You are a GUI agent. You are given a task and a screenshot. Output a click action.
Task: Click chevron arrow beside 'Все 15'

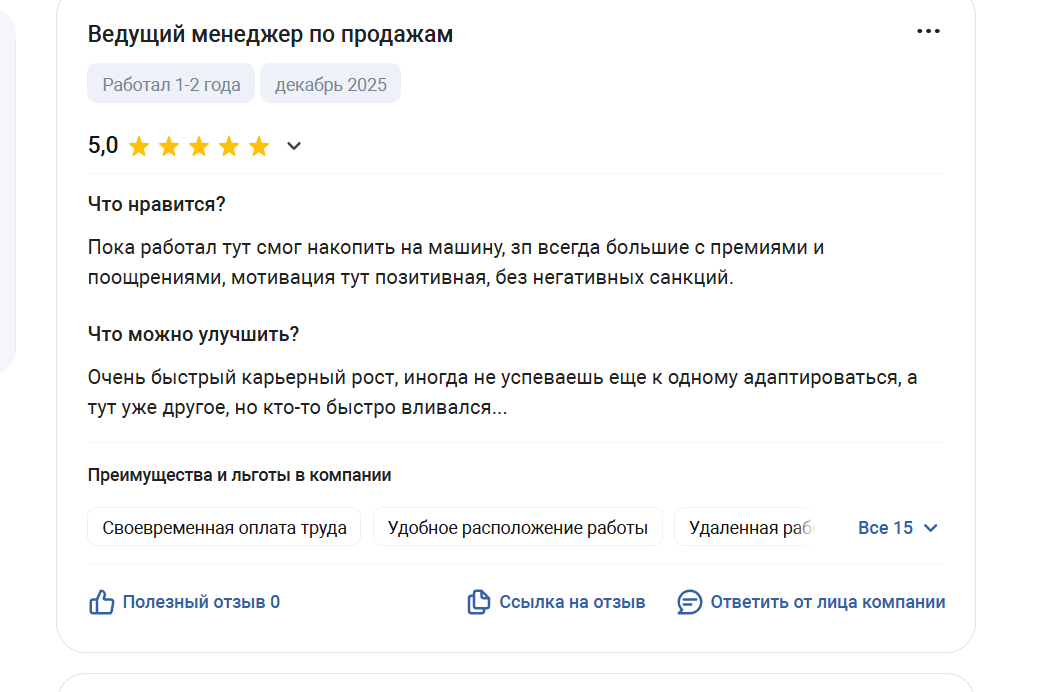pyautogui.click(x=931, y=528)
